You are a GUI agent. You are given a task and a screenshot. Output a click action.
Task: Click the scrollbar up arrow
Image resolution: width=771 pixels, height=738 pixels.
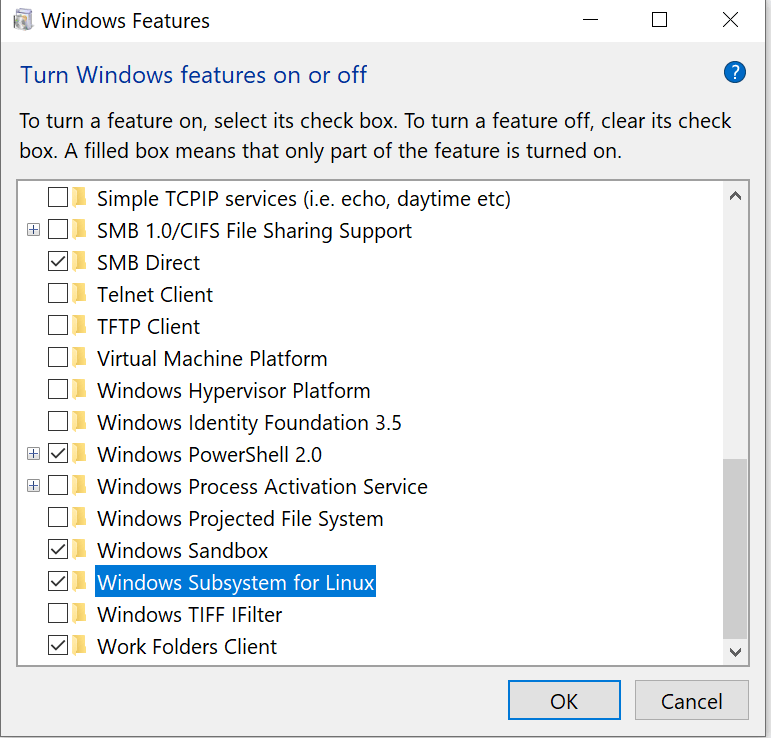(x=735, y=196)
